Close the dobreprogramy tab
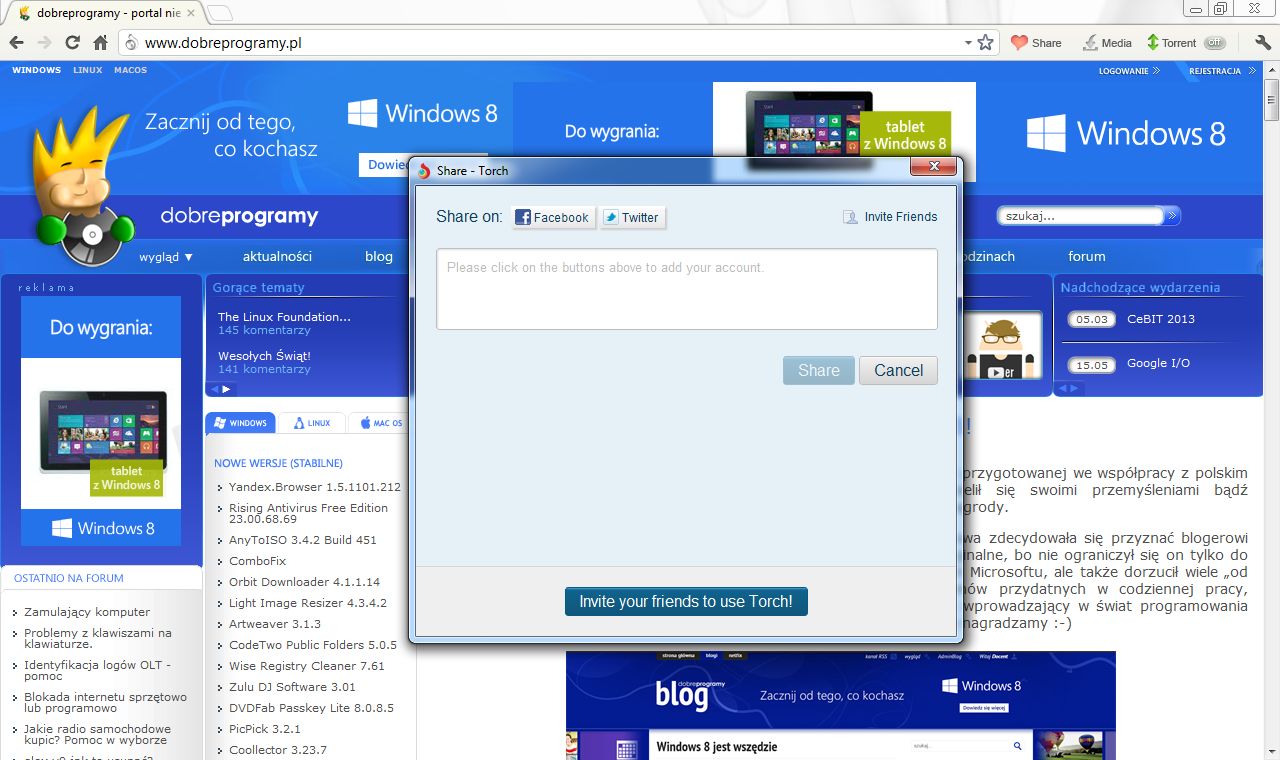This screenshot has height=760, width=1280. (191, 13)
